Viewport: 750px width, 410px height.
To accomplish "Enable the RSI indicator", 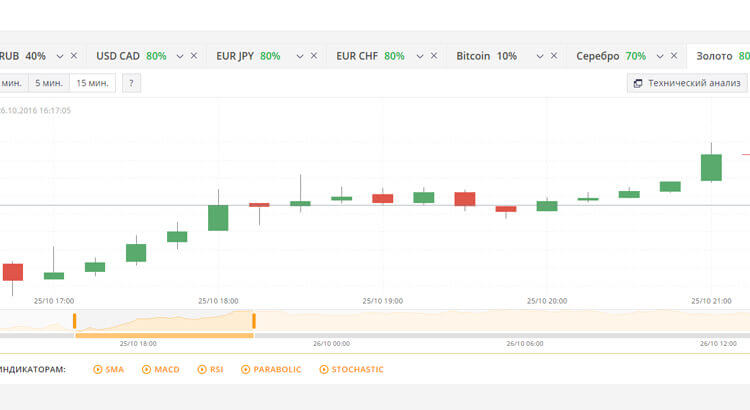I will click(210, 369).
